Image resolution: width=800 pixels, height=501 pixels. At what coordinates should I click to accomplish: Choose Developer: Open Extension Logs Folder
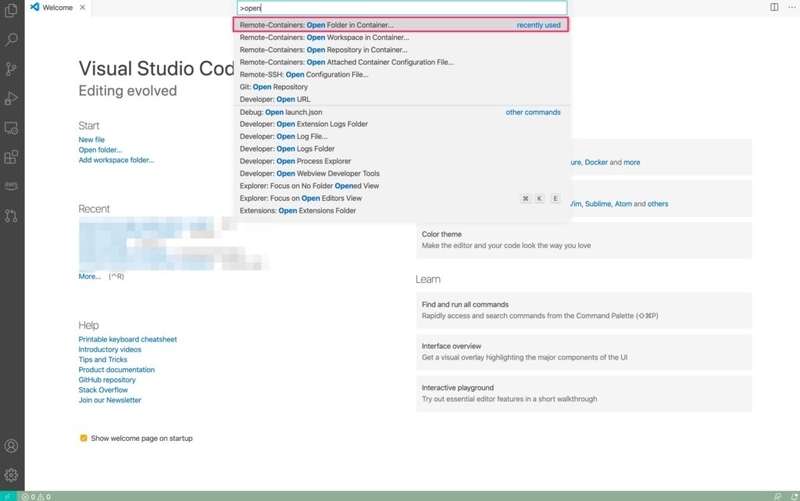click(401, 124)
